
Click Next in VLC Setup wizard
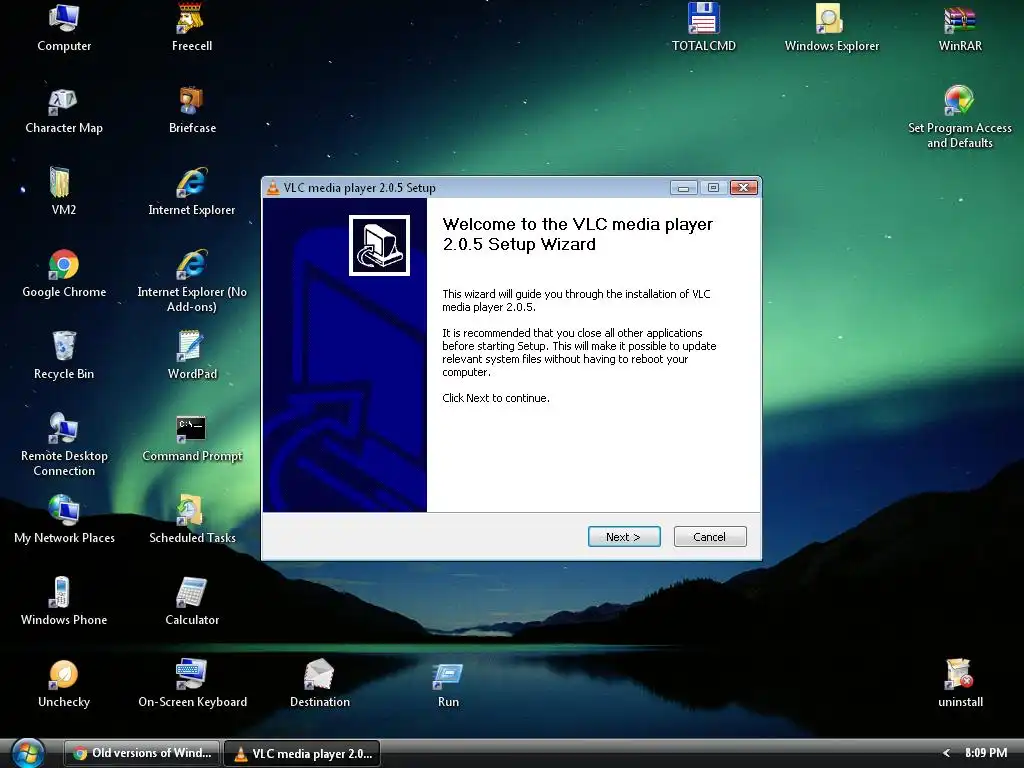[624, 537]
